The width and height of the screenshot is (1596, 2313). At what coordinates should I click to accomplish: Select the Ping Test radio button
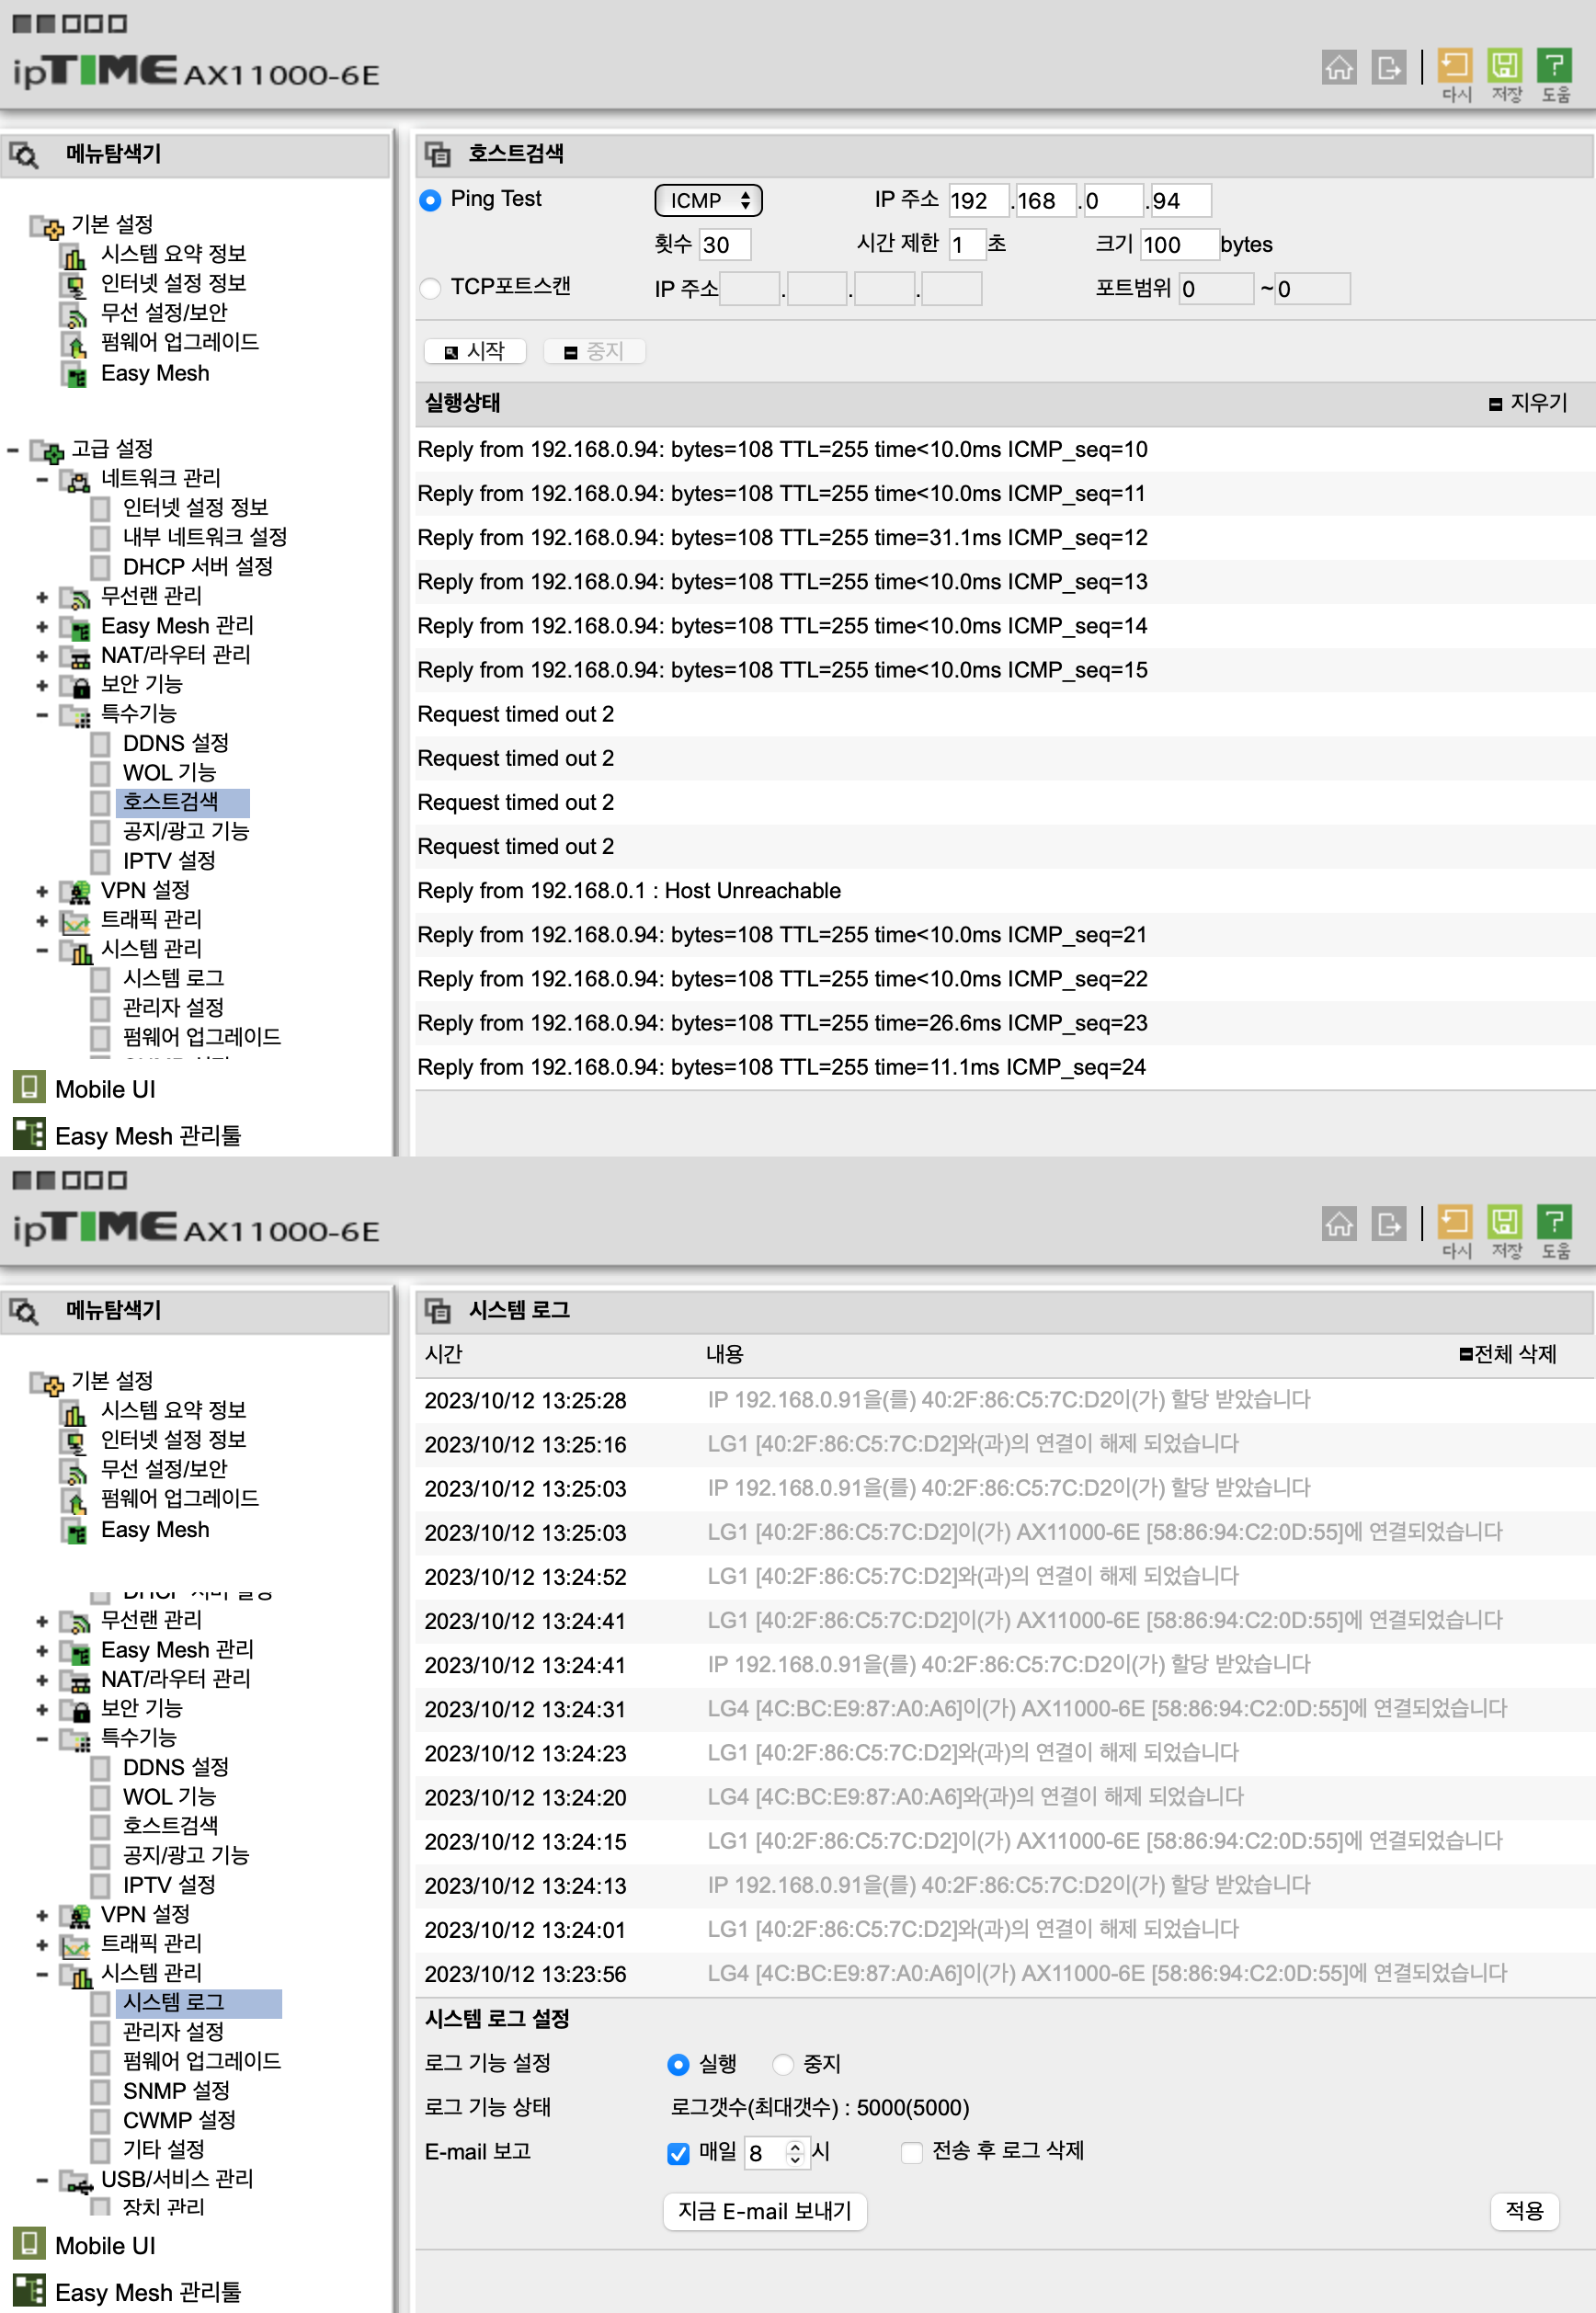[430, 200]
